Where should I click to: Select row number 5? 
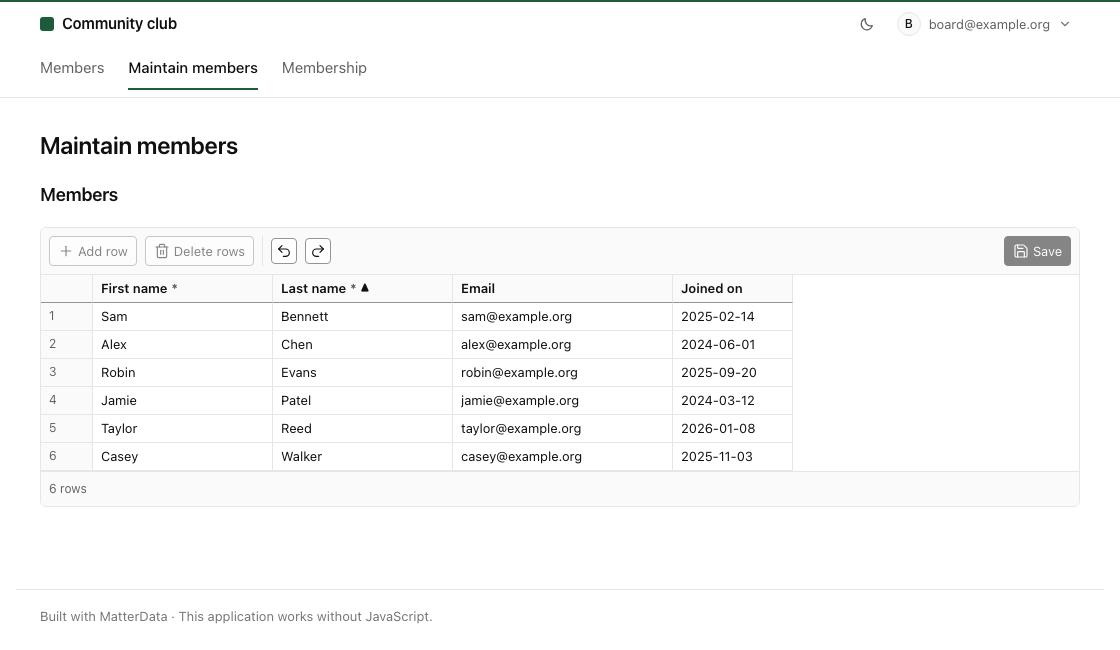click(66, 429)
